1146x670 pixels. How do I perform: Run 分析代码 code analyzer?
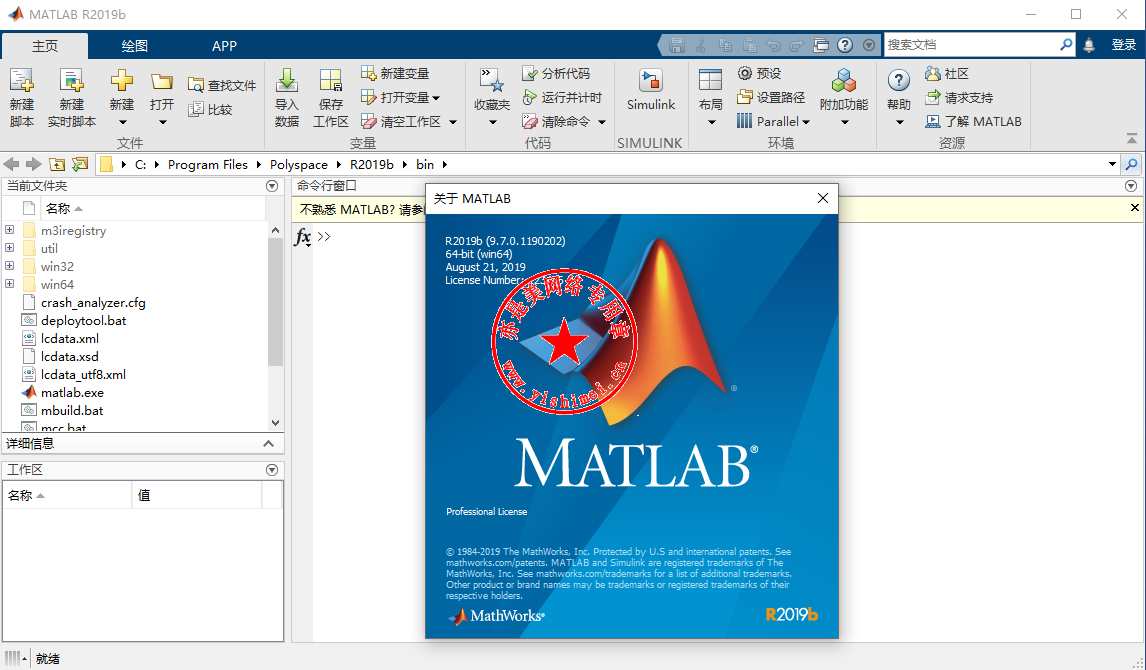pyautogui.click(x=556, y=73)
